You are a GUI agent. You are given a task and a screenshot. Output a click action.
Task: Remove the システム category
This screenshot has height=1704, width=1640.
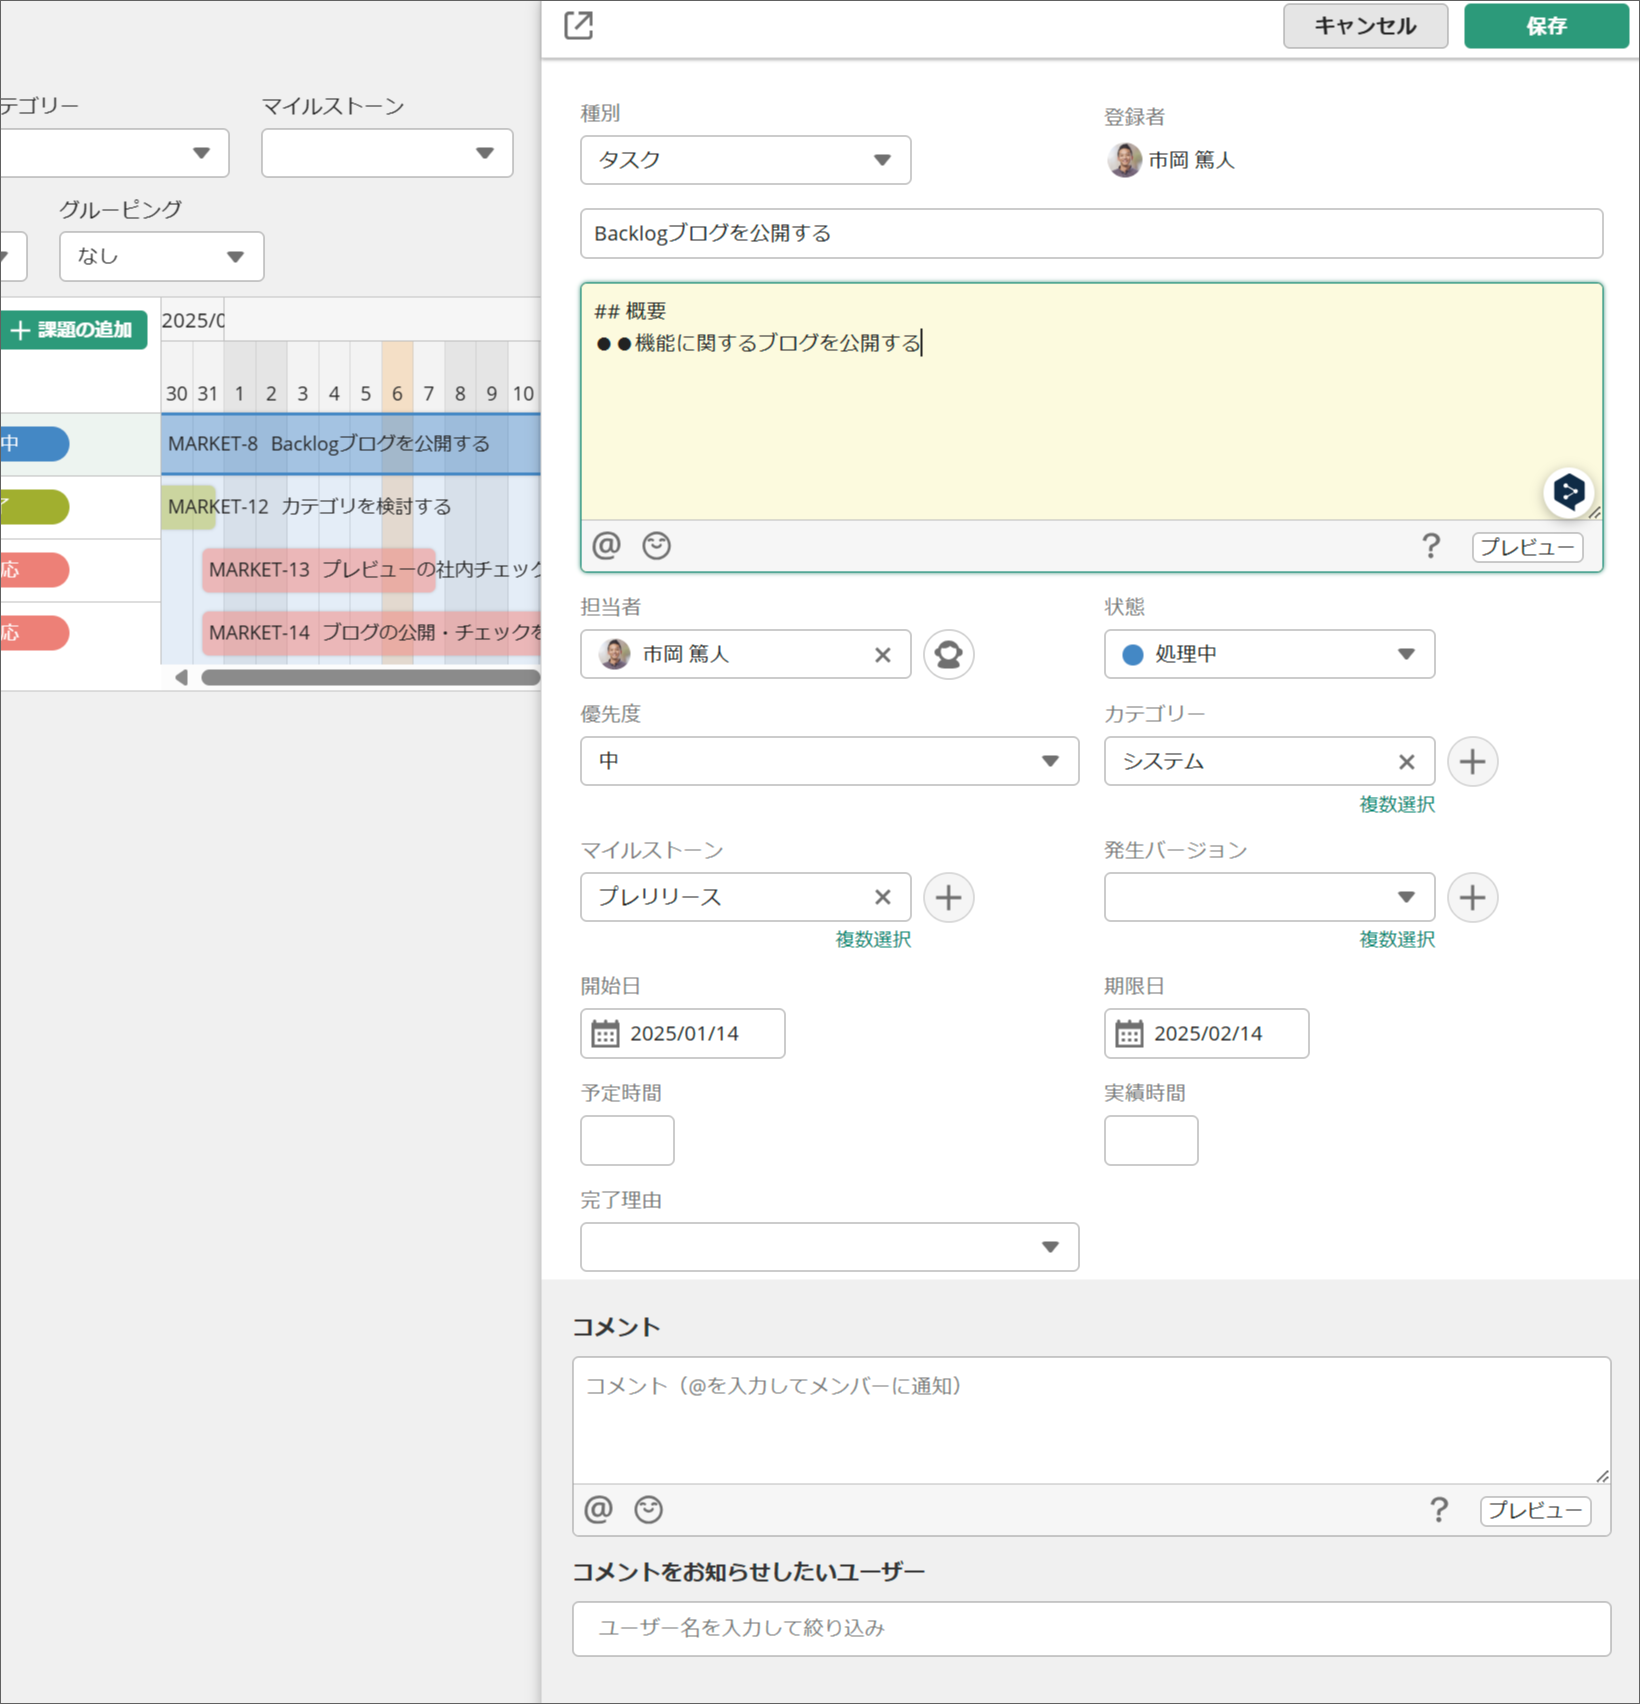point(1406,762)
